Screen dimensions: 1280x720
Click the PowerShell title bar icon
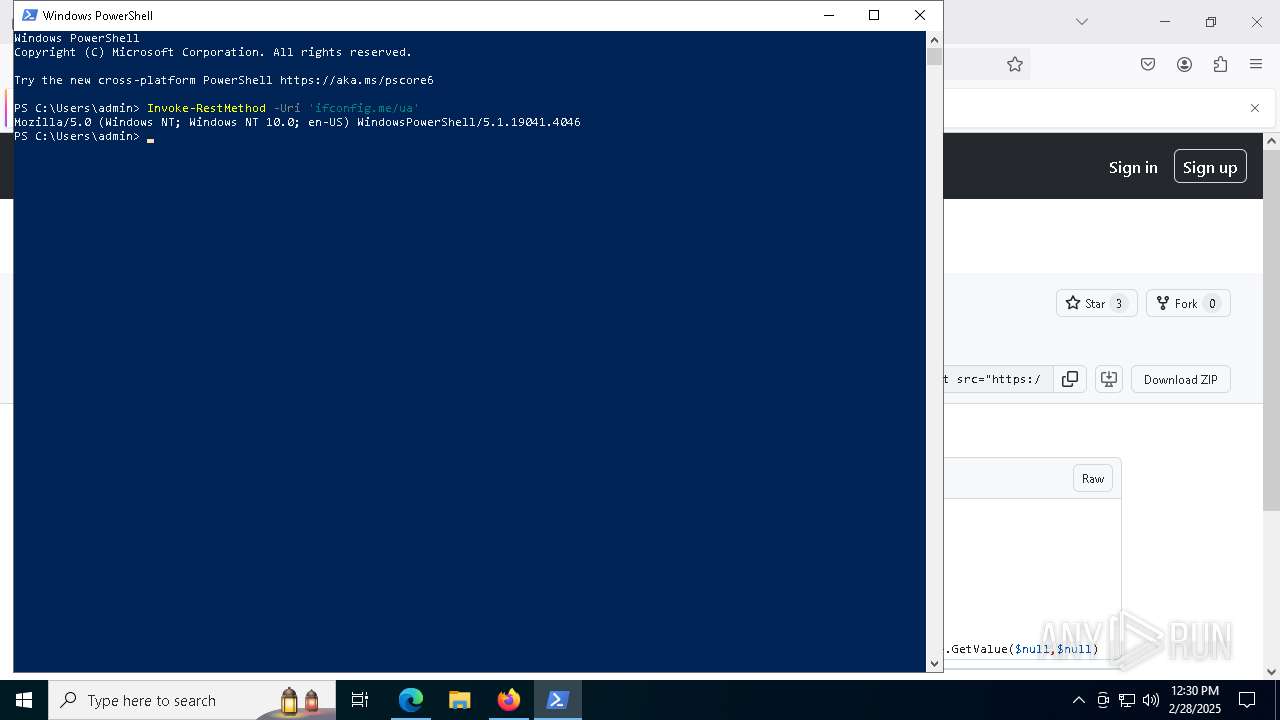click(30, 15)
